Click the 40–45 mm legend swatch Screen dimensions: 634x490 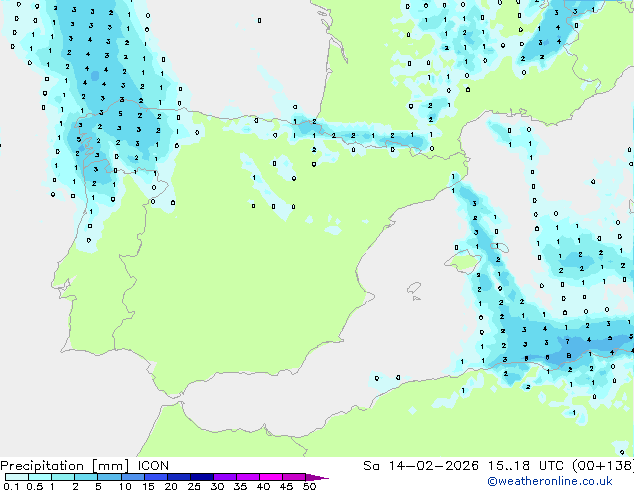point(271,477)
